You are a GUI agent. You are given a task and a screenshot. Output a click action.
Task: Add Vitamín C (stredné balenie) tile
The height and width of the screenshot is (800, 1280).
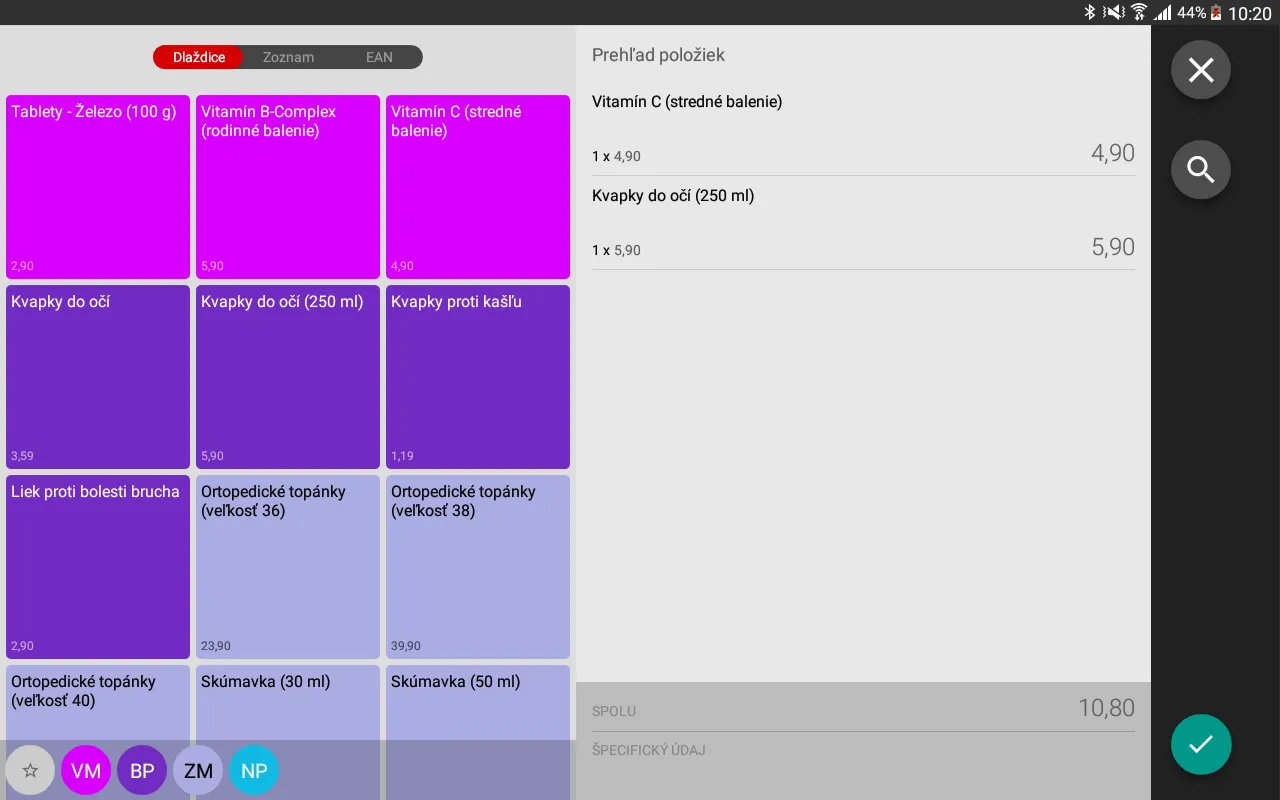(478, 187)
